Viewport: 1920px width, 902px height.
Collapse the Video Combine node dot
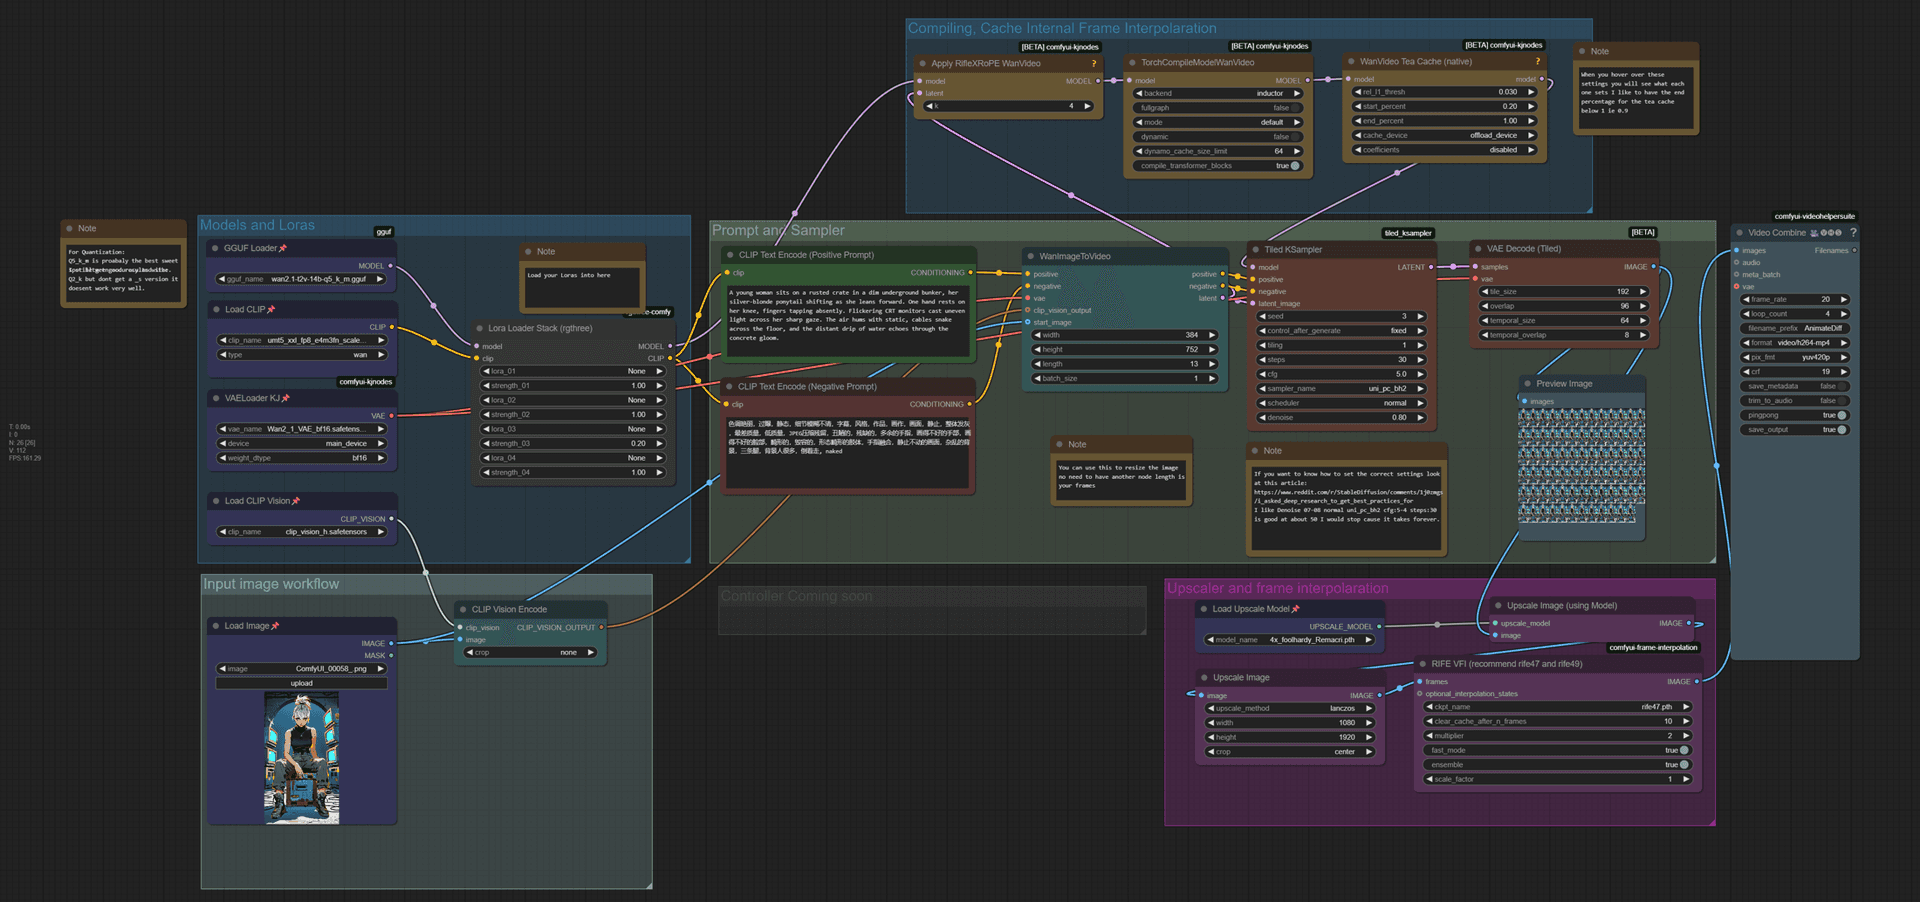click(1740, 233)
